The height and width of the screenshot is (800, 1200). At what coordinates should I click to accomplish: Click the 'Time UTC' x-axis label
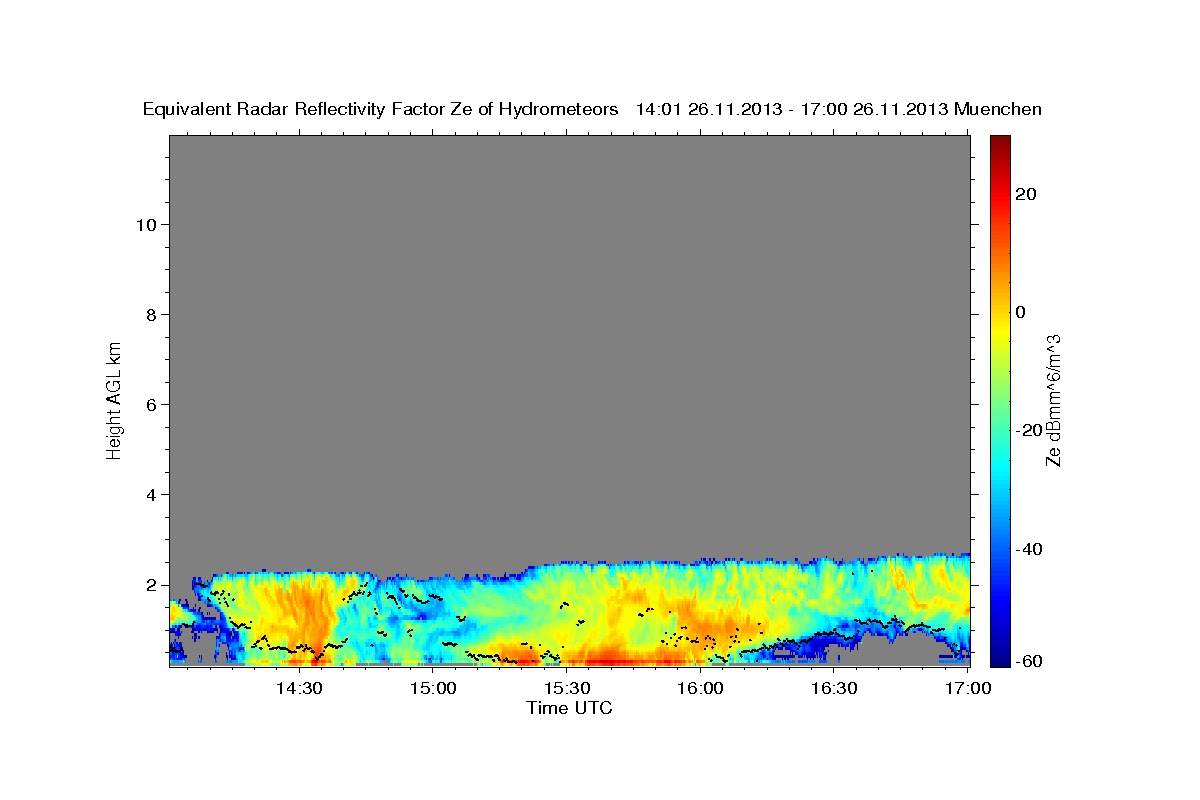pyautogui.click(x=569, y=708)
